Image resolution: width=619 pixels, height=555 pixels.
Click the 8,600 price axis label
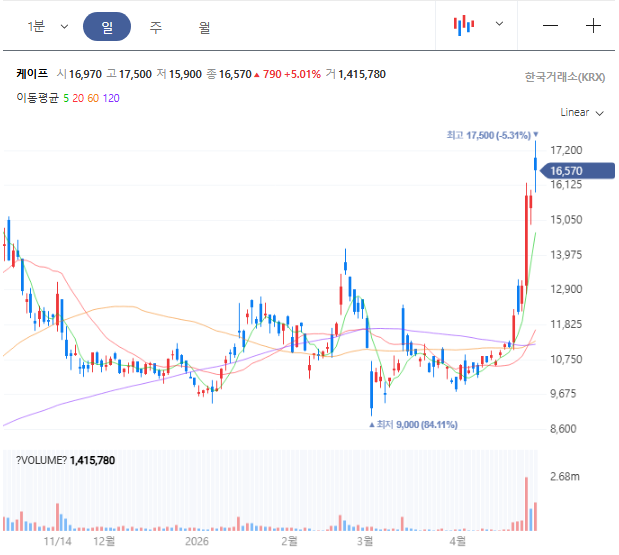tap(563, 429)
